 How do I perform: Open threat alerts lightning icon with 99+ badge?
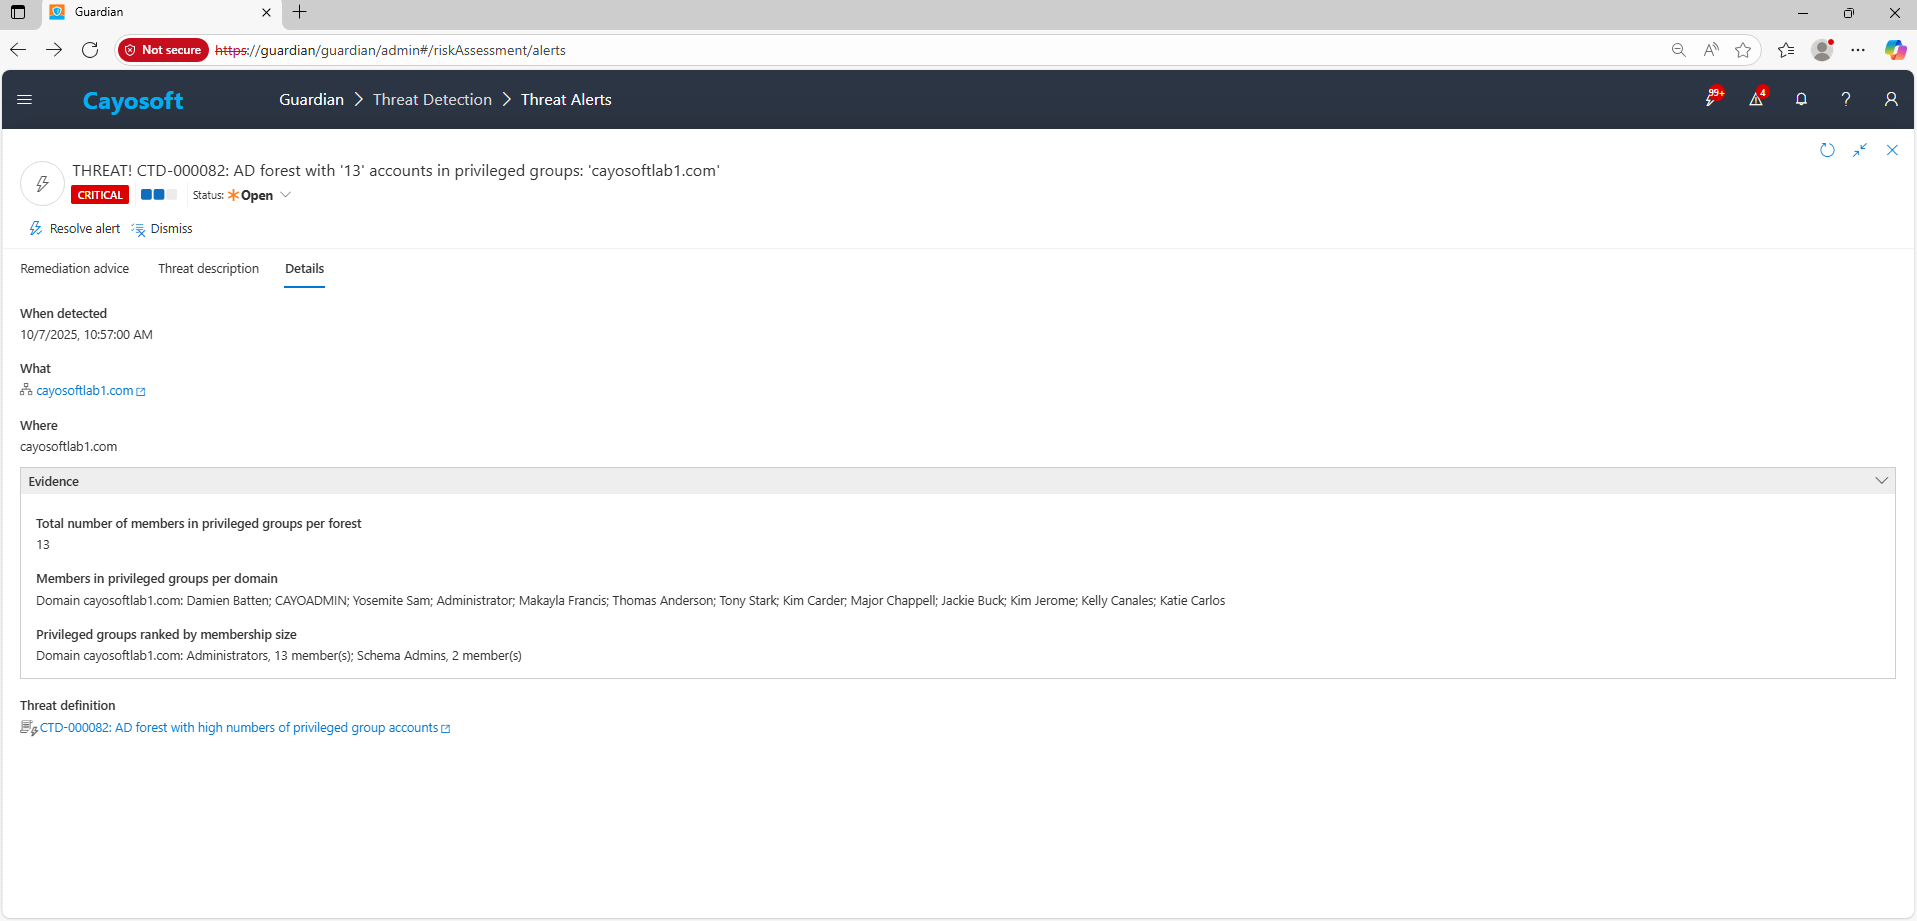click(1712, 99)
